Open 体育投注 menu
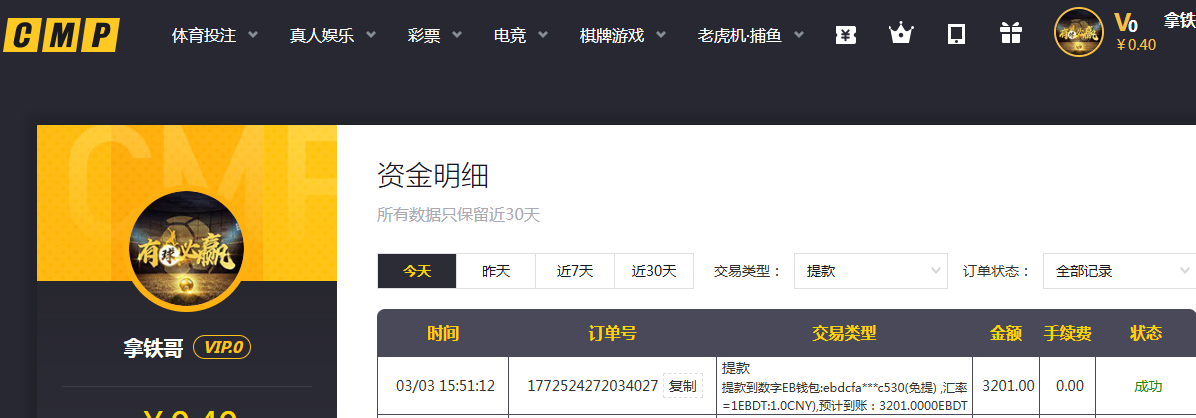 coord(204,35)
